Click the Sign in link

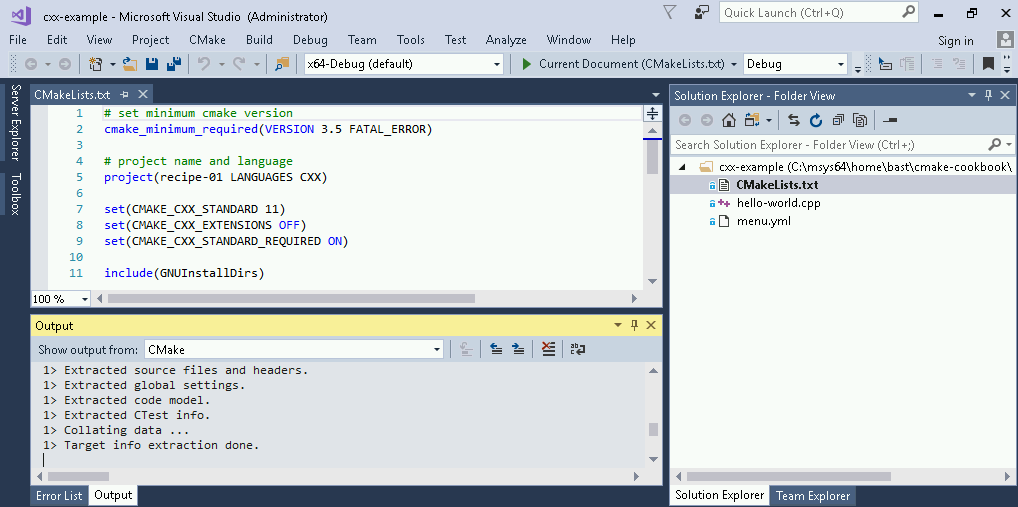[x=955, y=41]
